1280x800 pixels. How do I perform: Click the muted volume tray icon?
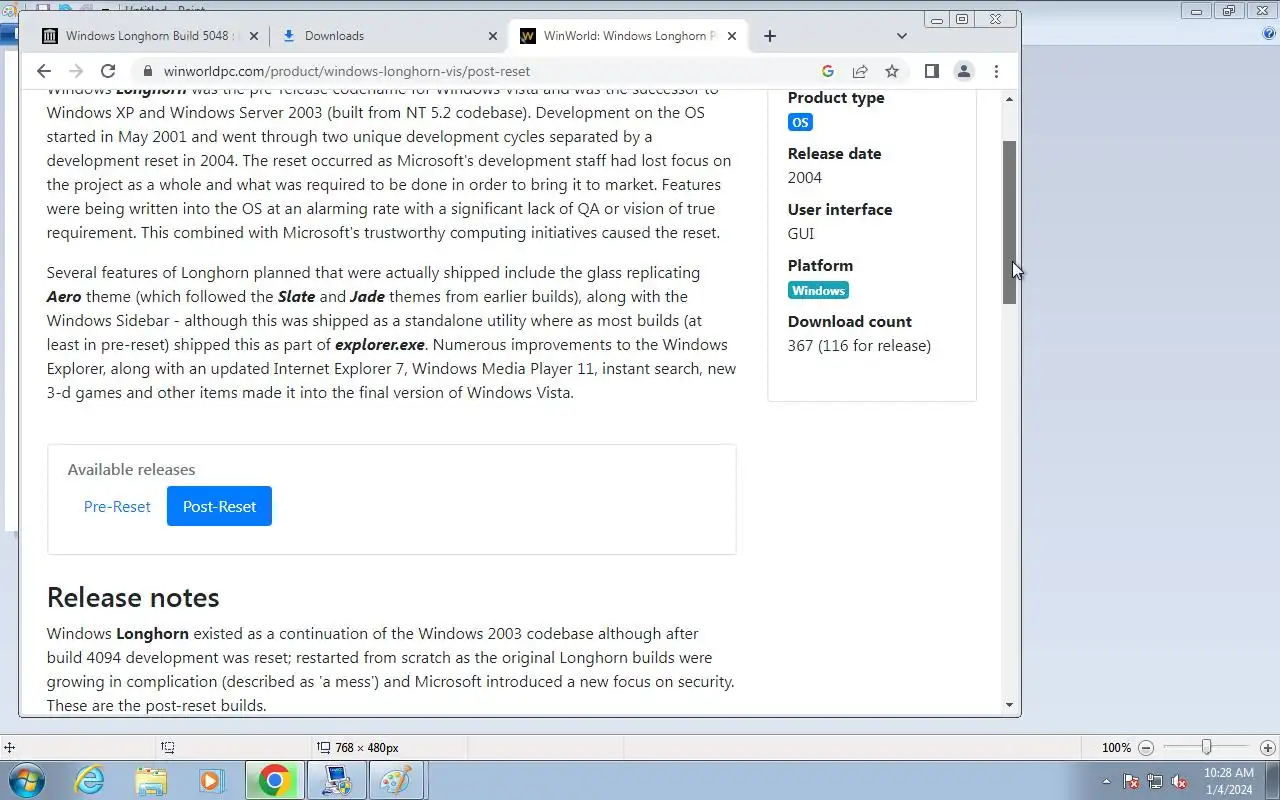[1179, 781]
